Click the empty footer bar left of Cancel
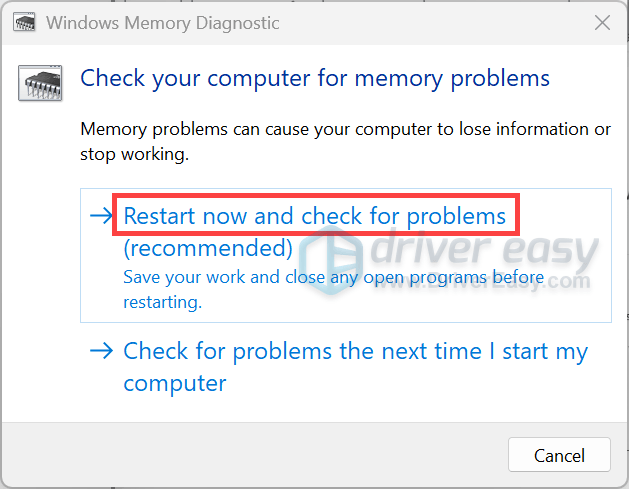 coord(255,455)
